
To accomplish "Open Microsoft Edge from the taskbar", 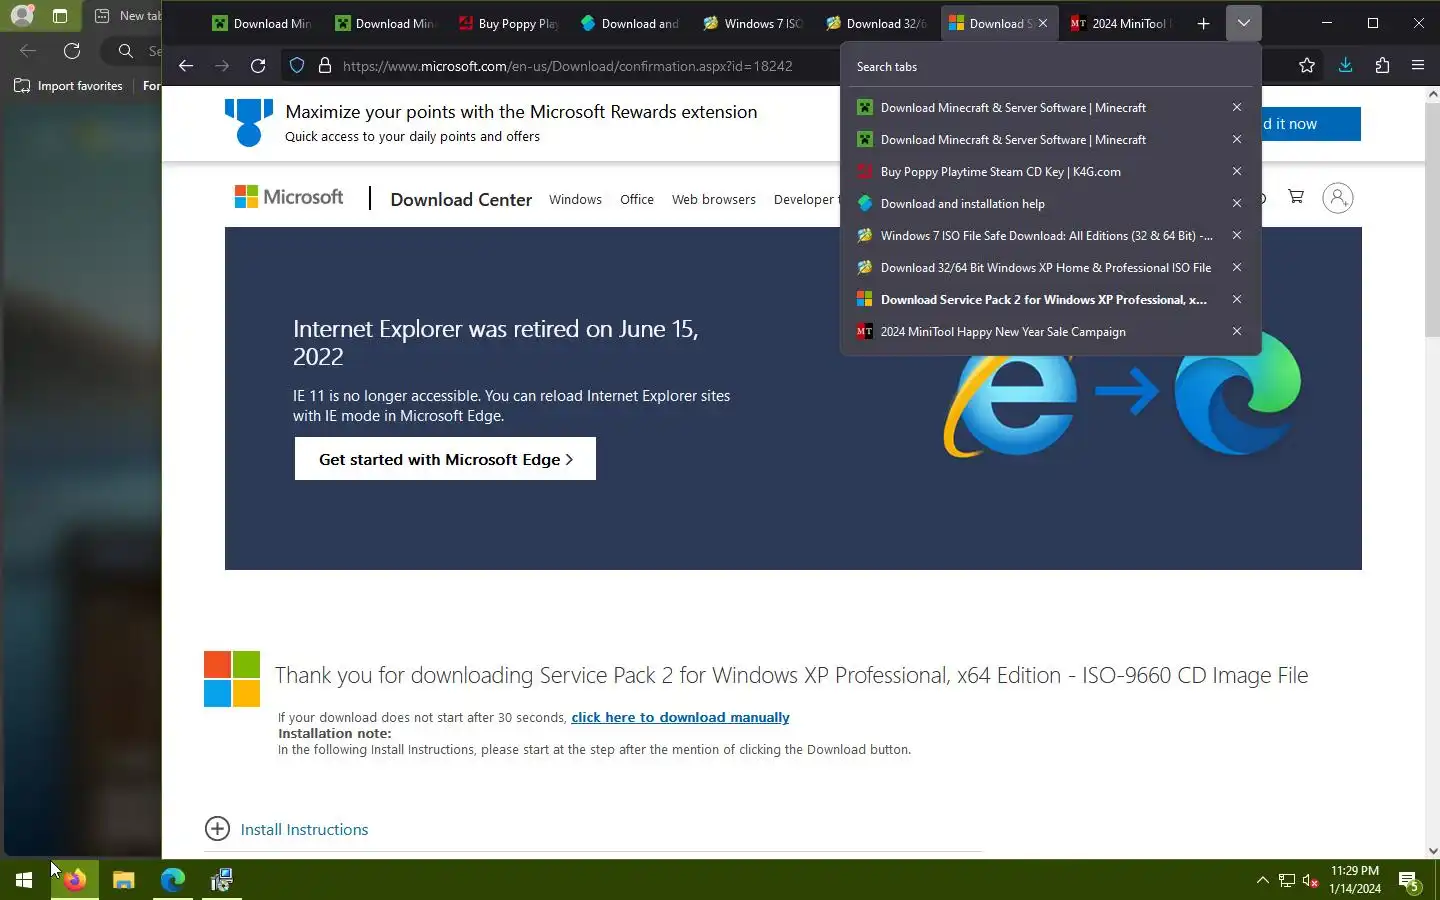I will [173, 880].
